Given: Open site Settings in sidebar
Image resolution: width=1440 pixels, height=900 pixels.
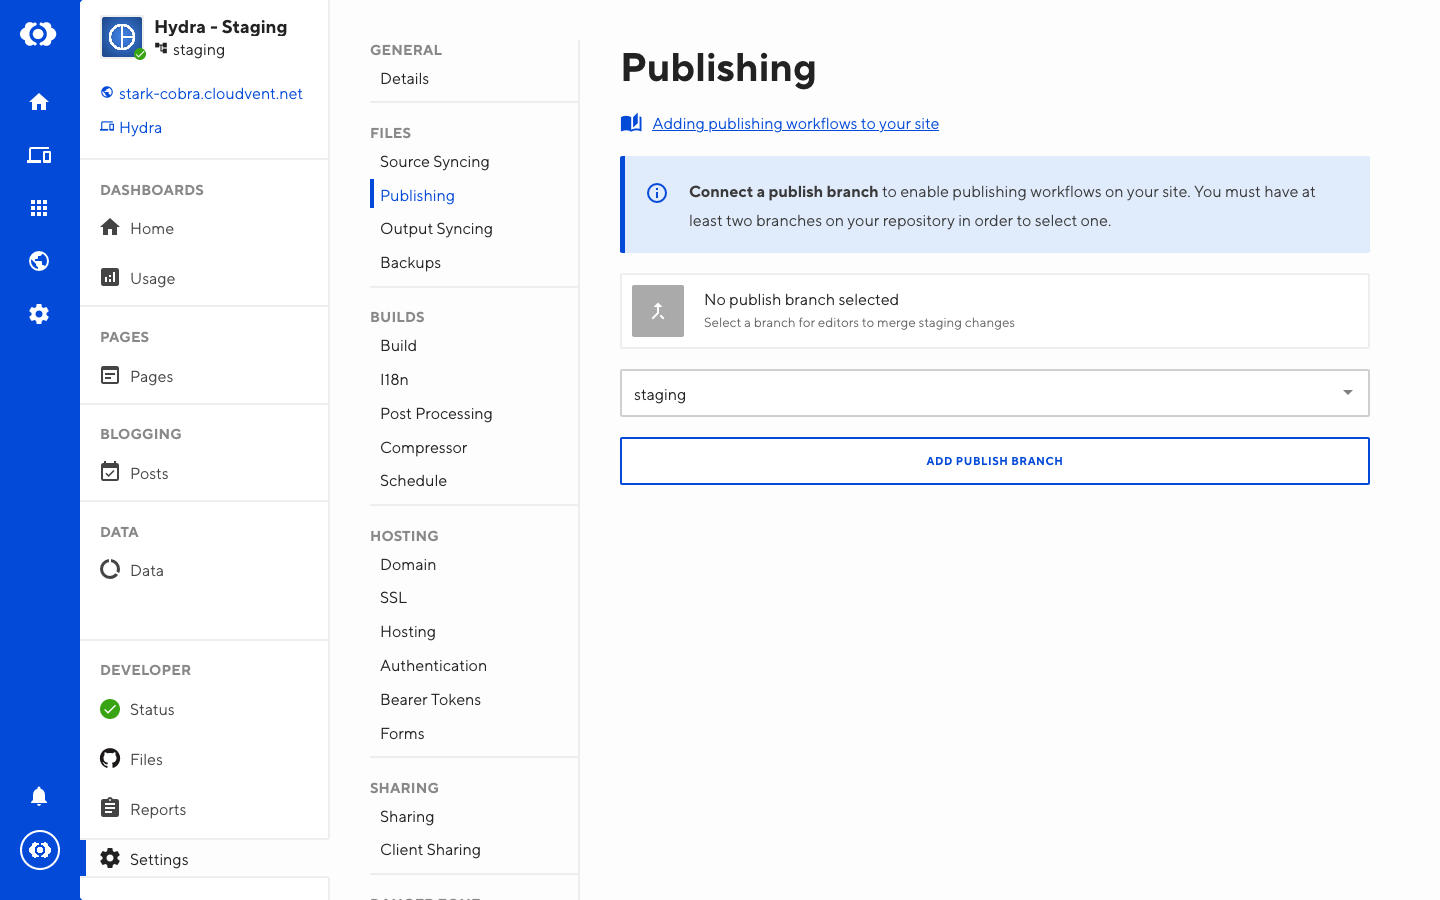Looking at the screenshot, I should [159, 860].
